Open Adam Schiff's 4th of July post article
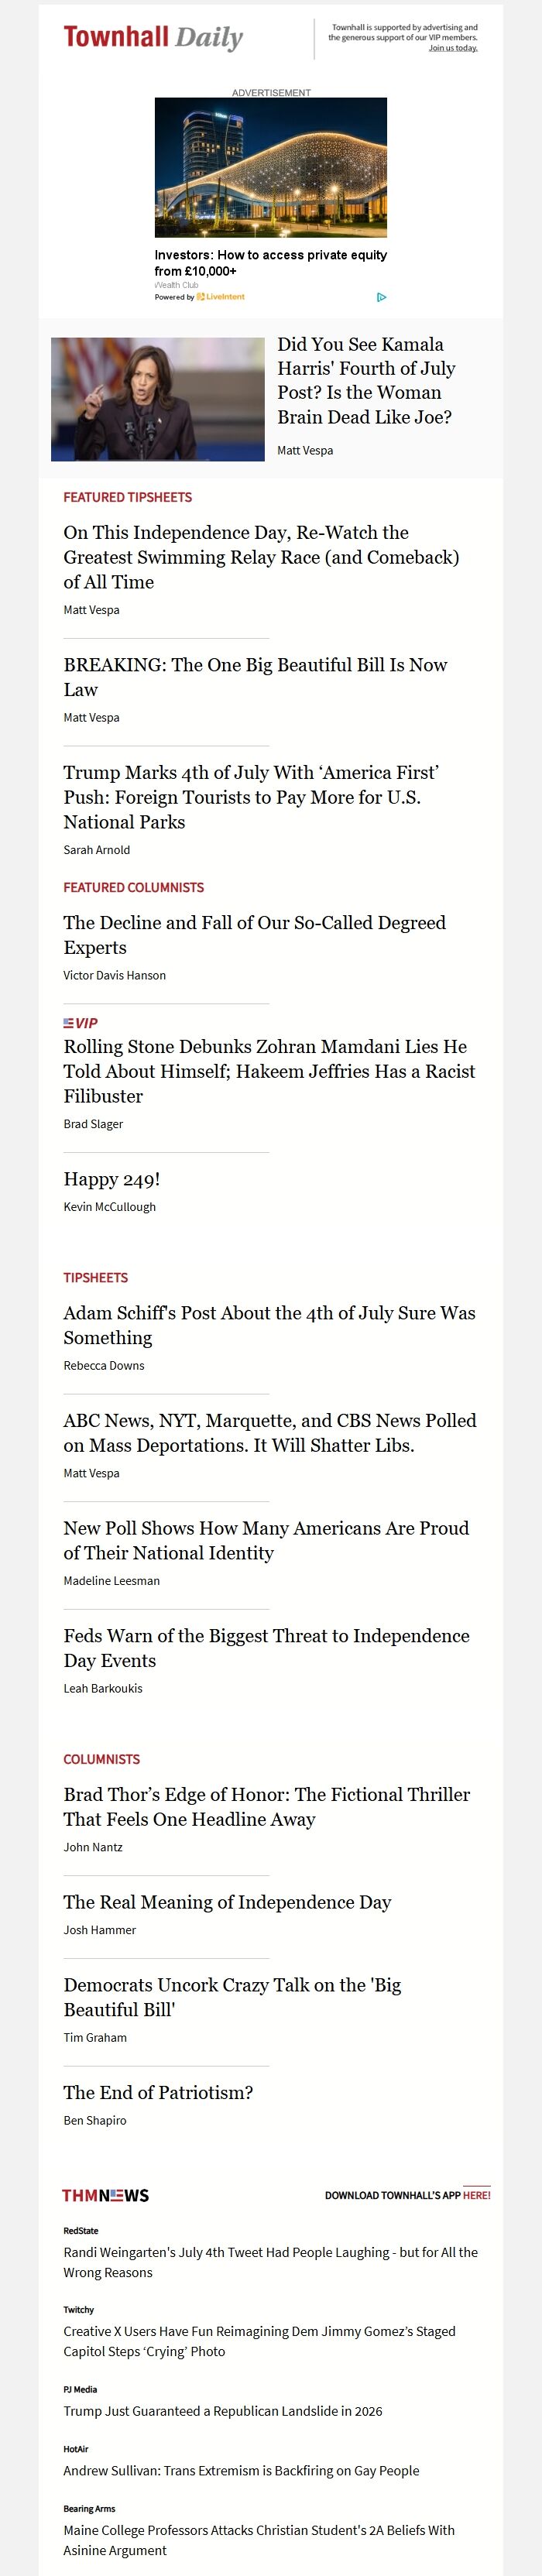 [269, 1325]
